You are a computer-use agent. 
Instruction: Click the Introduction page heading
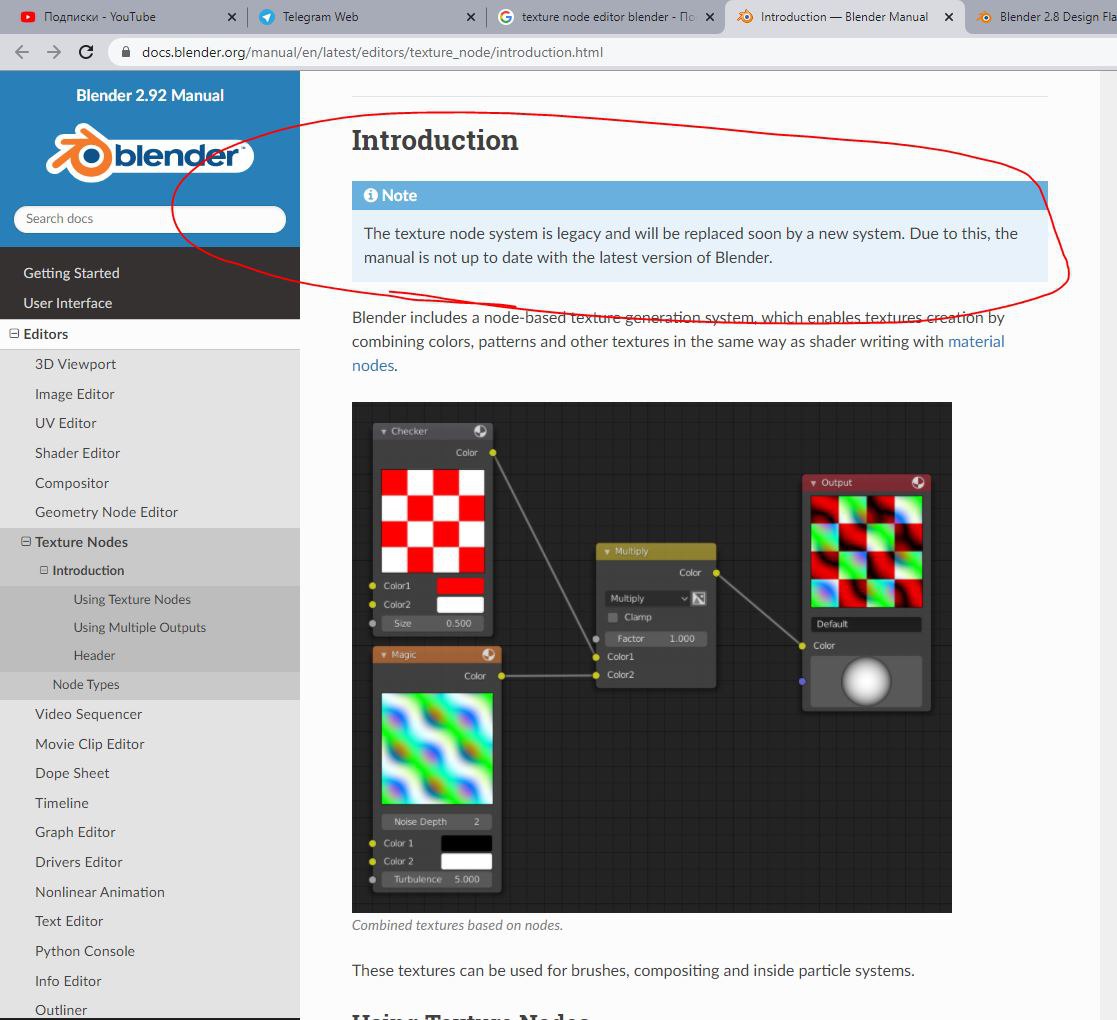pyautogui.click(x=435, y=140)
